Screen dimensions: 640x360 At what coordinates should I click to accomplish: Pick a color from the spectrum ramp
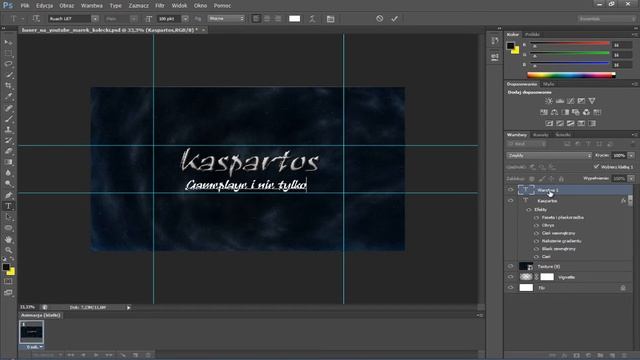[571, 75]
